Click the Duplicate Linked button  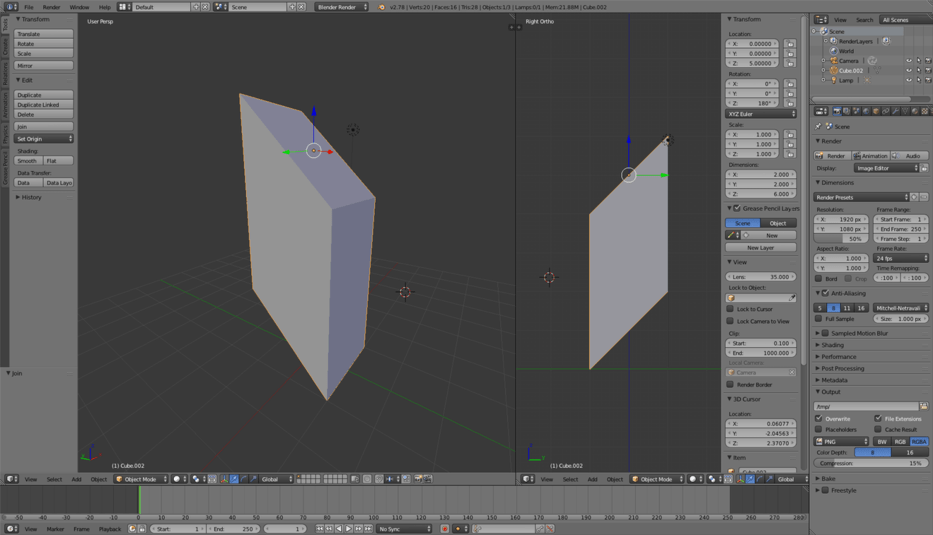click(x=44, y=105)
